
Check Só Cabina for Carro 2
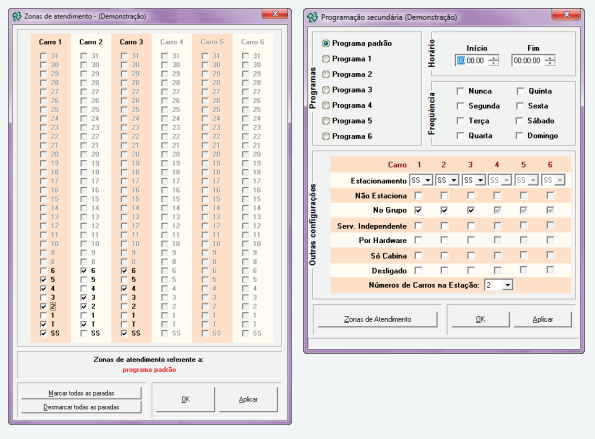[444, 256]
